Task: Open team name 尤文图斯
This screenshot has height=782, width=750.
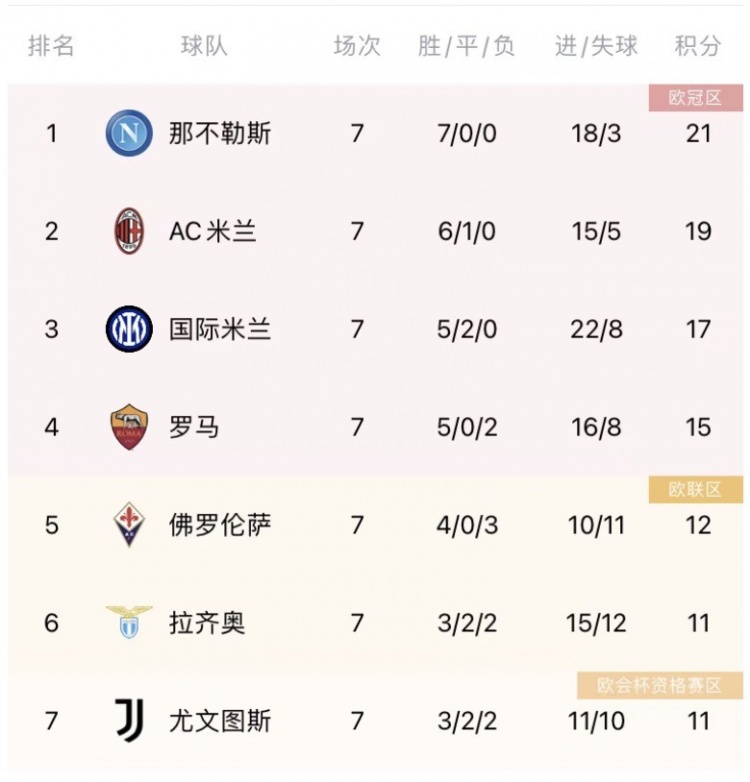Action: (x=219, y=721)
